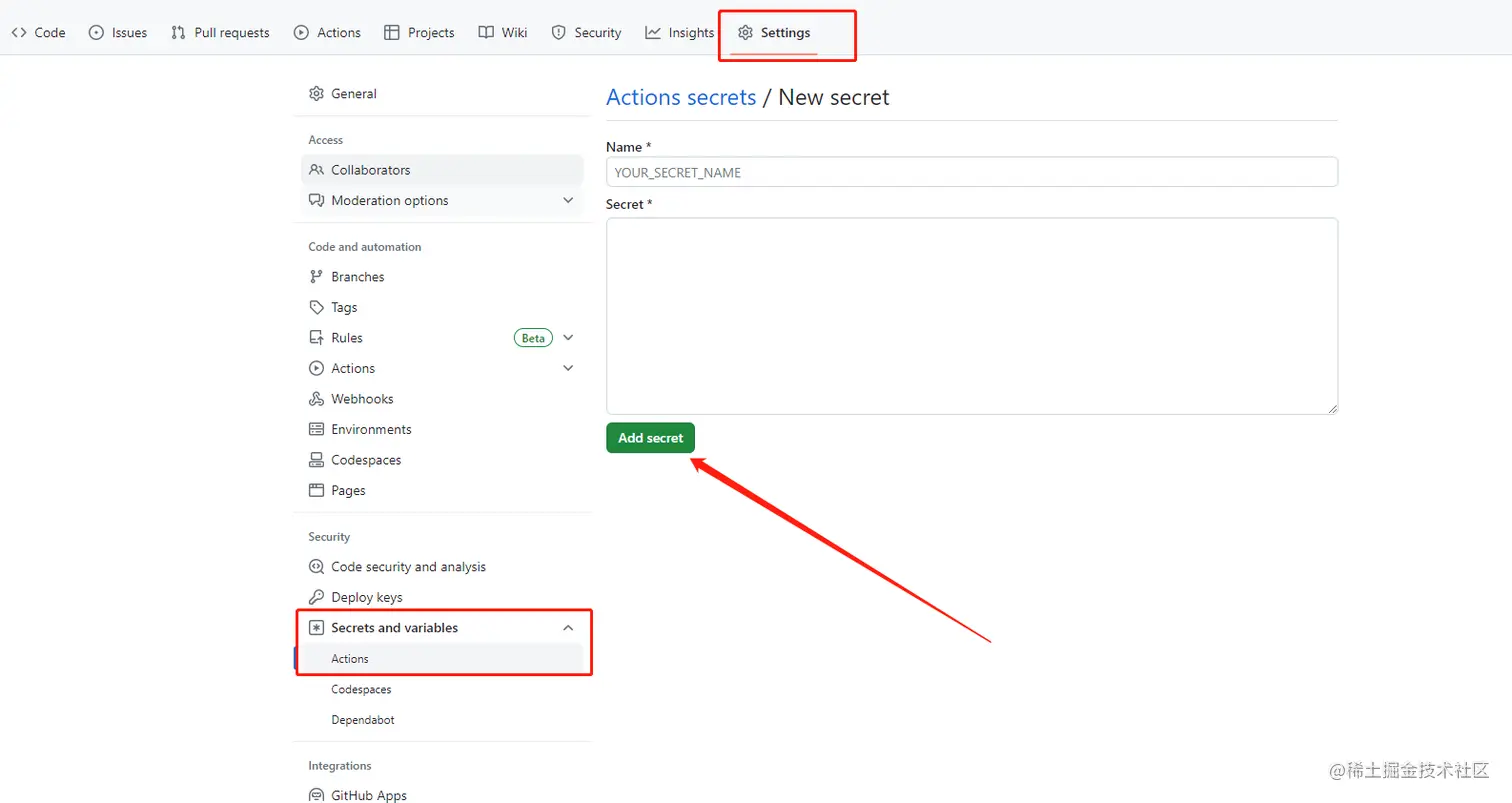
Task: Open GitHub Apps settings
Action: coord(442,796)
